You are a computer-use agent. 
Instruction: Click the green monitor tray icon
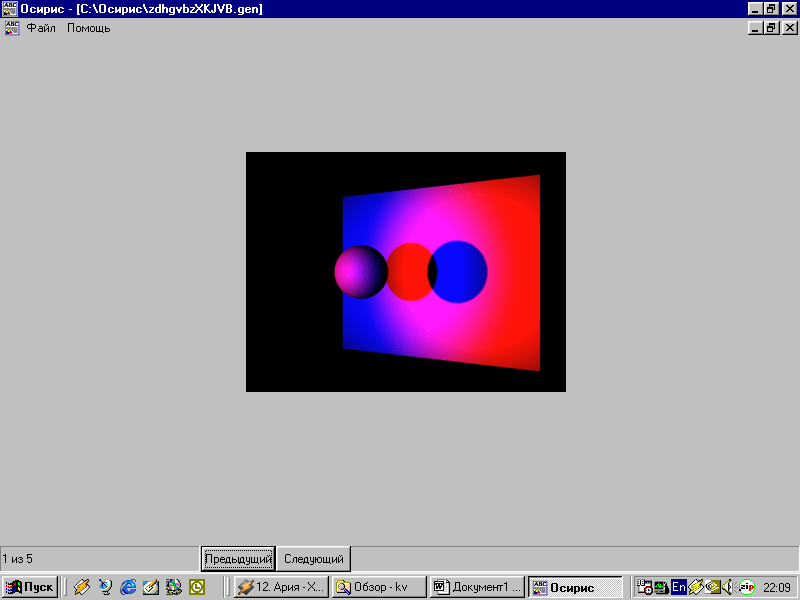pyautogui.click(x=662, y=587)
